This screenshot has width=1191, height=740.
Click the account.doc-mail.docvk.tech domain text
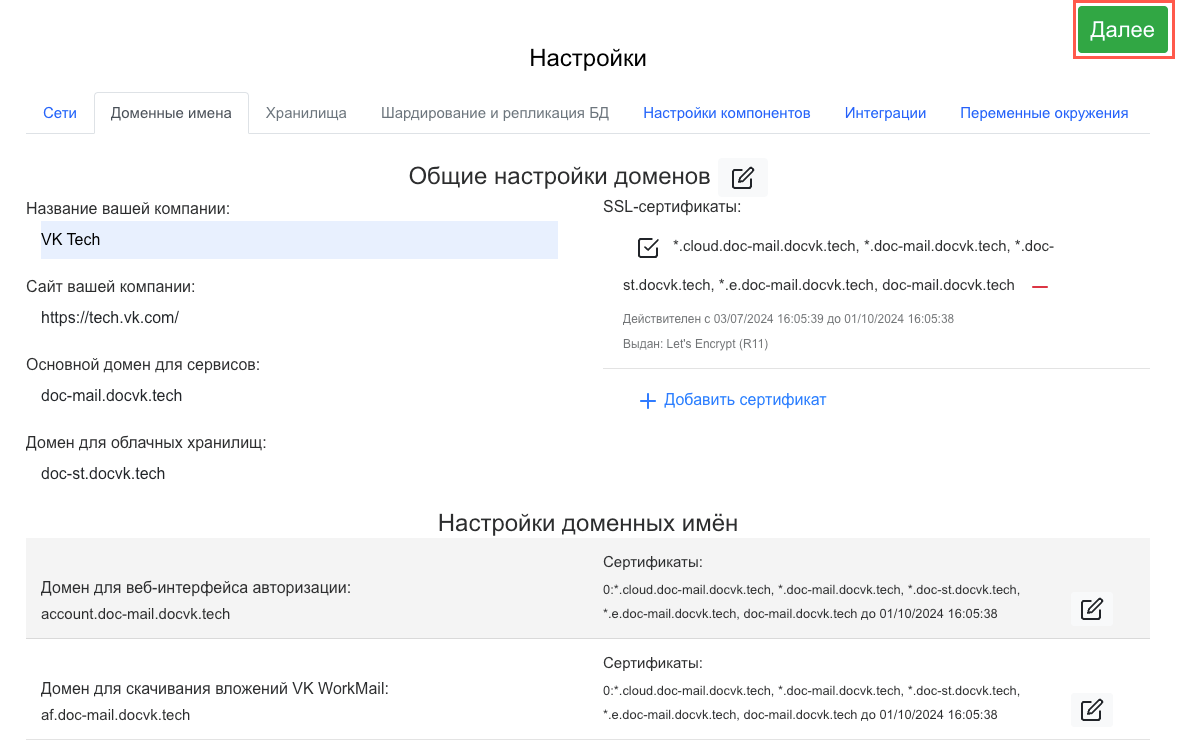coord(135,614)
